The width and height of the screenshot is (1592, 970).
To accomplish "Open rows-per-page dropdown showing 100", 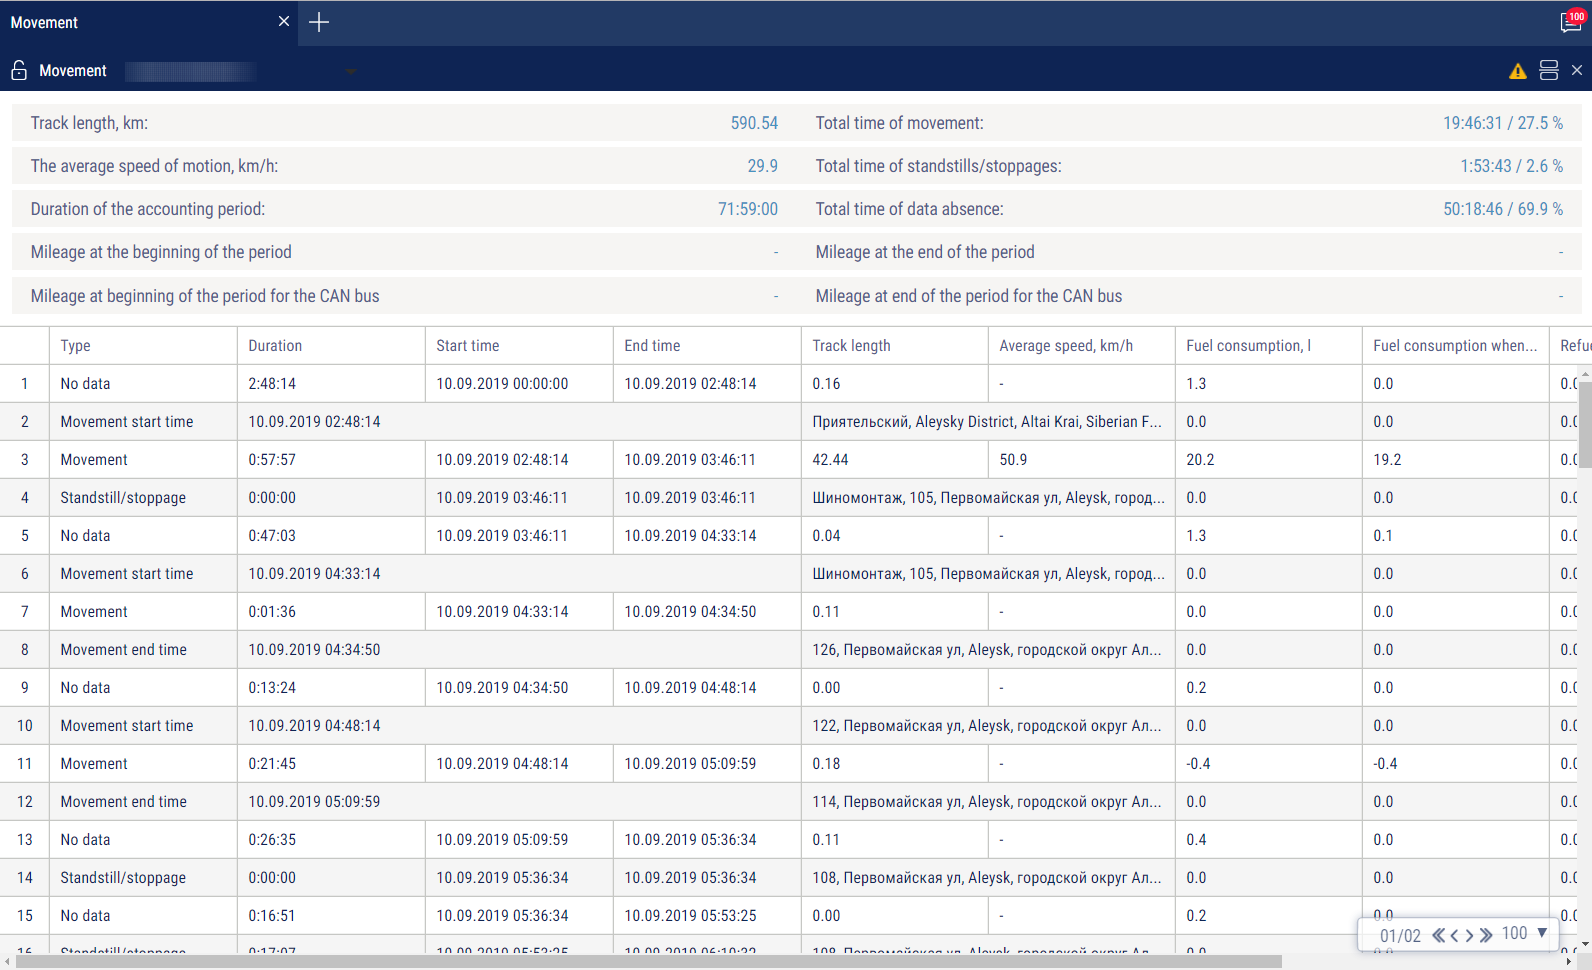I will pyautogui.click(x=1526, y=933).
